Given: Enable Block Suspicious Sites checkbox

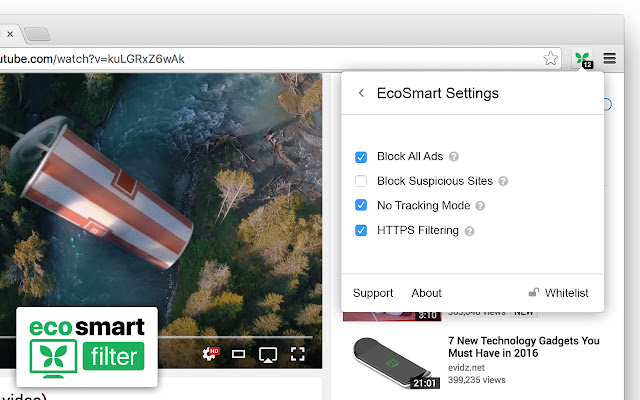Looking at the screenshot, I should pyautogui.click(x=361, y=181).
